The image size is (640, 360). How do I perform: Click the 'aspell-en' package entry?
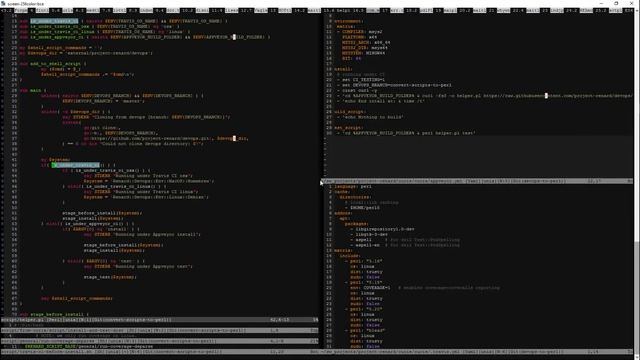click(x=365, y=245)
